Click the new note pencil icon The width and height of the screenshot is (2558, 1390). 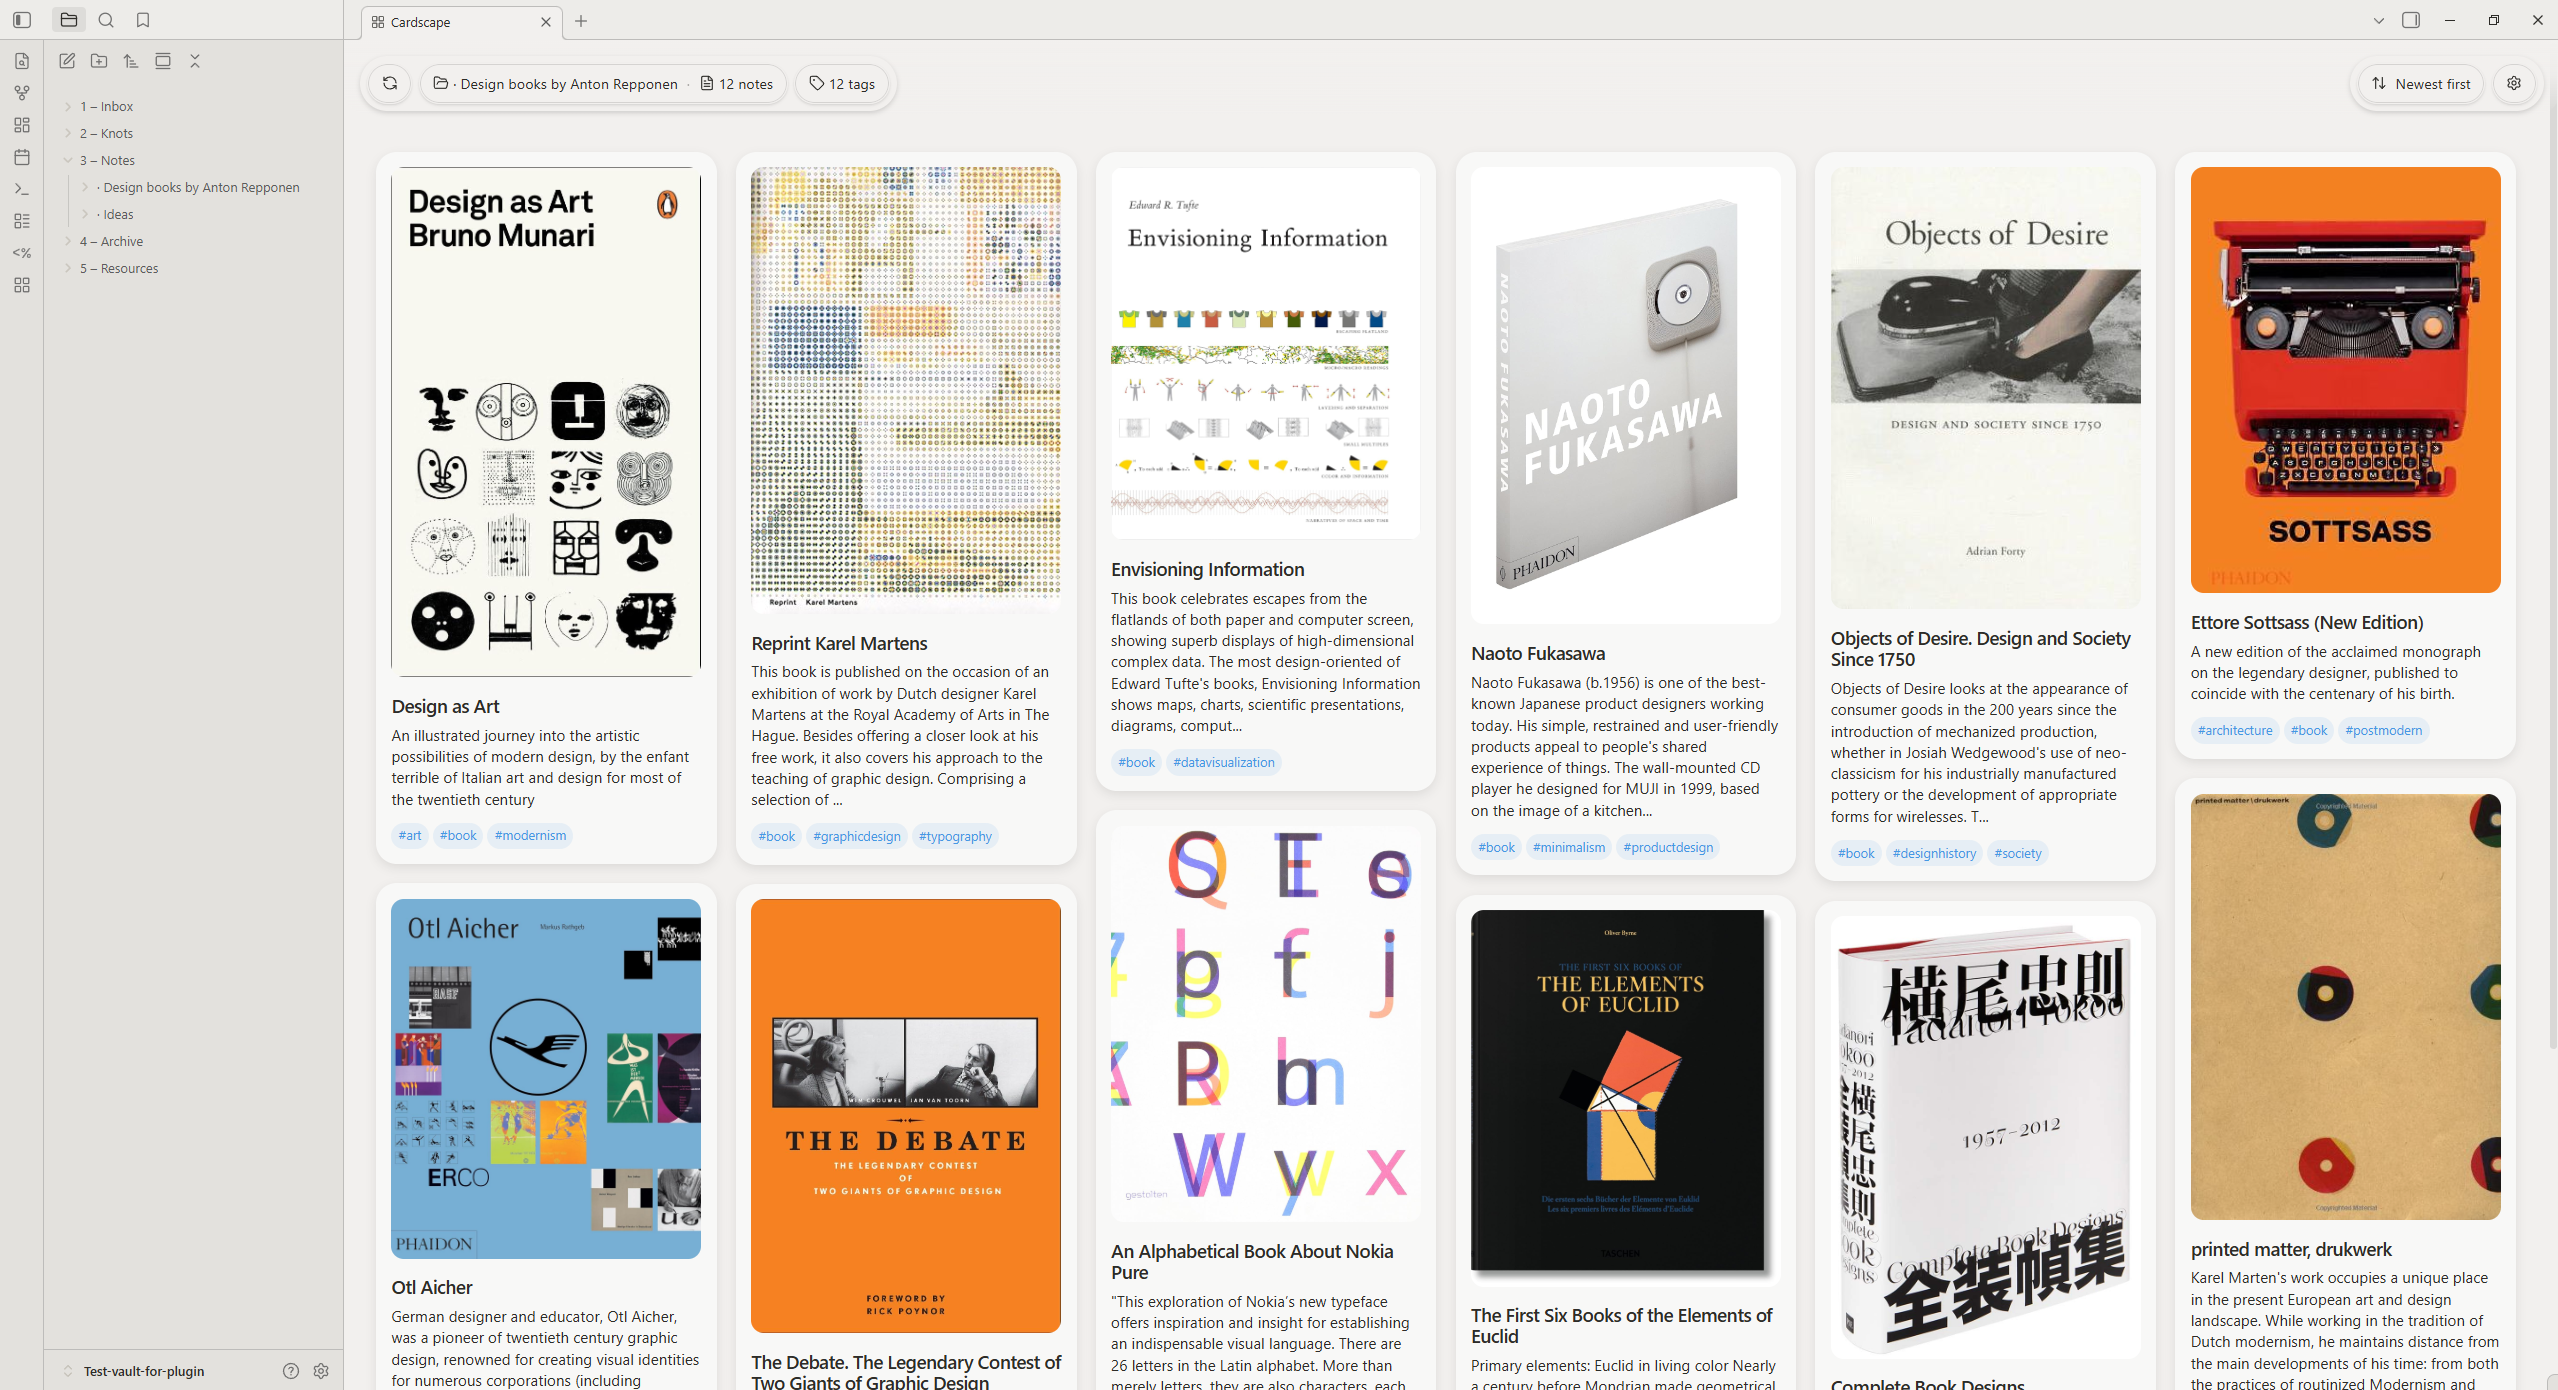point(67,61)
